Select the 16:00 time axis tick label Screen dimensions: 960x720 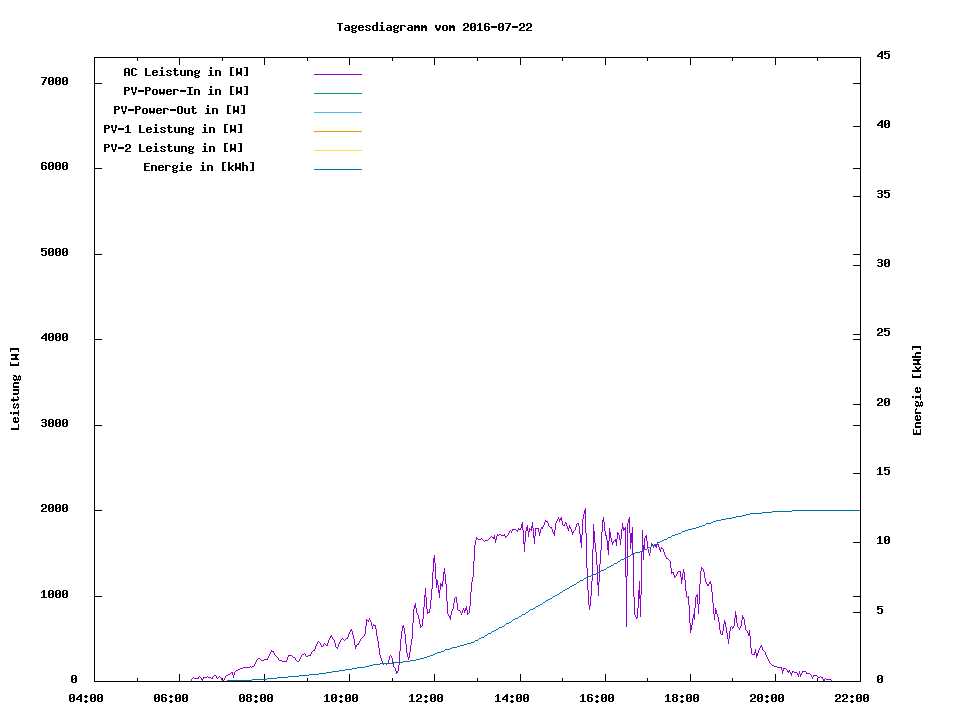597,699
